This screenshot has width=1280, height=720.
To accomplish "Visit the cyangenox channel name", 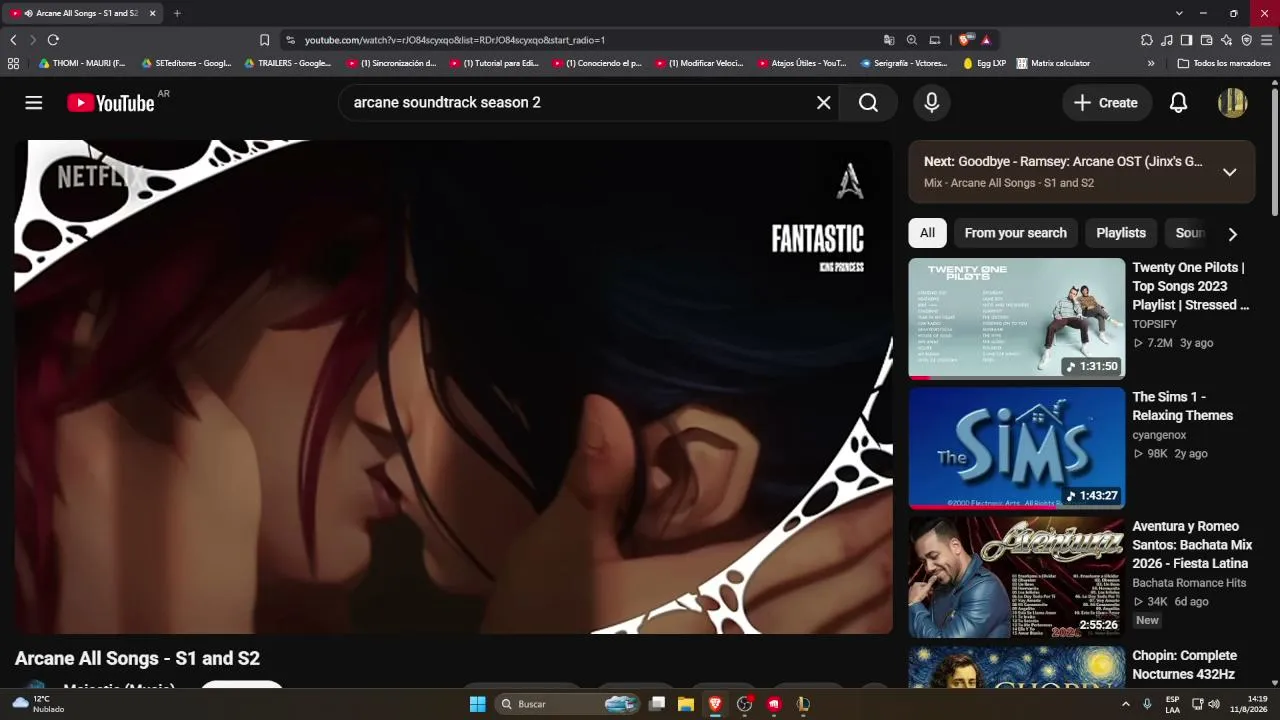I will (1159, 435).
